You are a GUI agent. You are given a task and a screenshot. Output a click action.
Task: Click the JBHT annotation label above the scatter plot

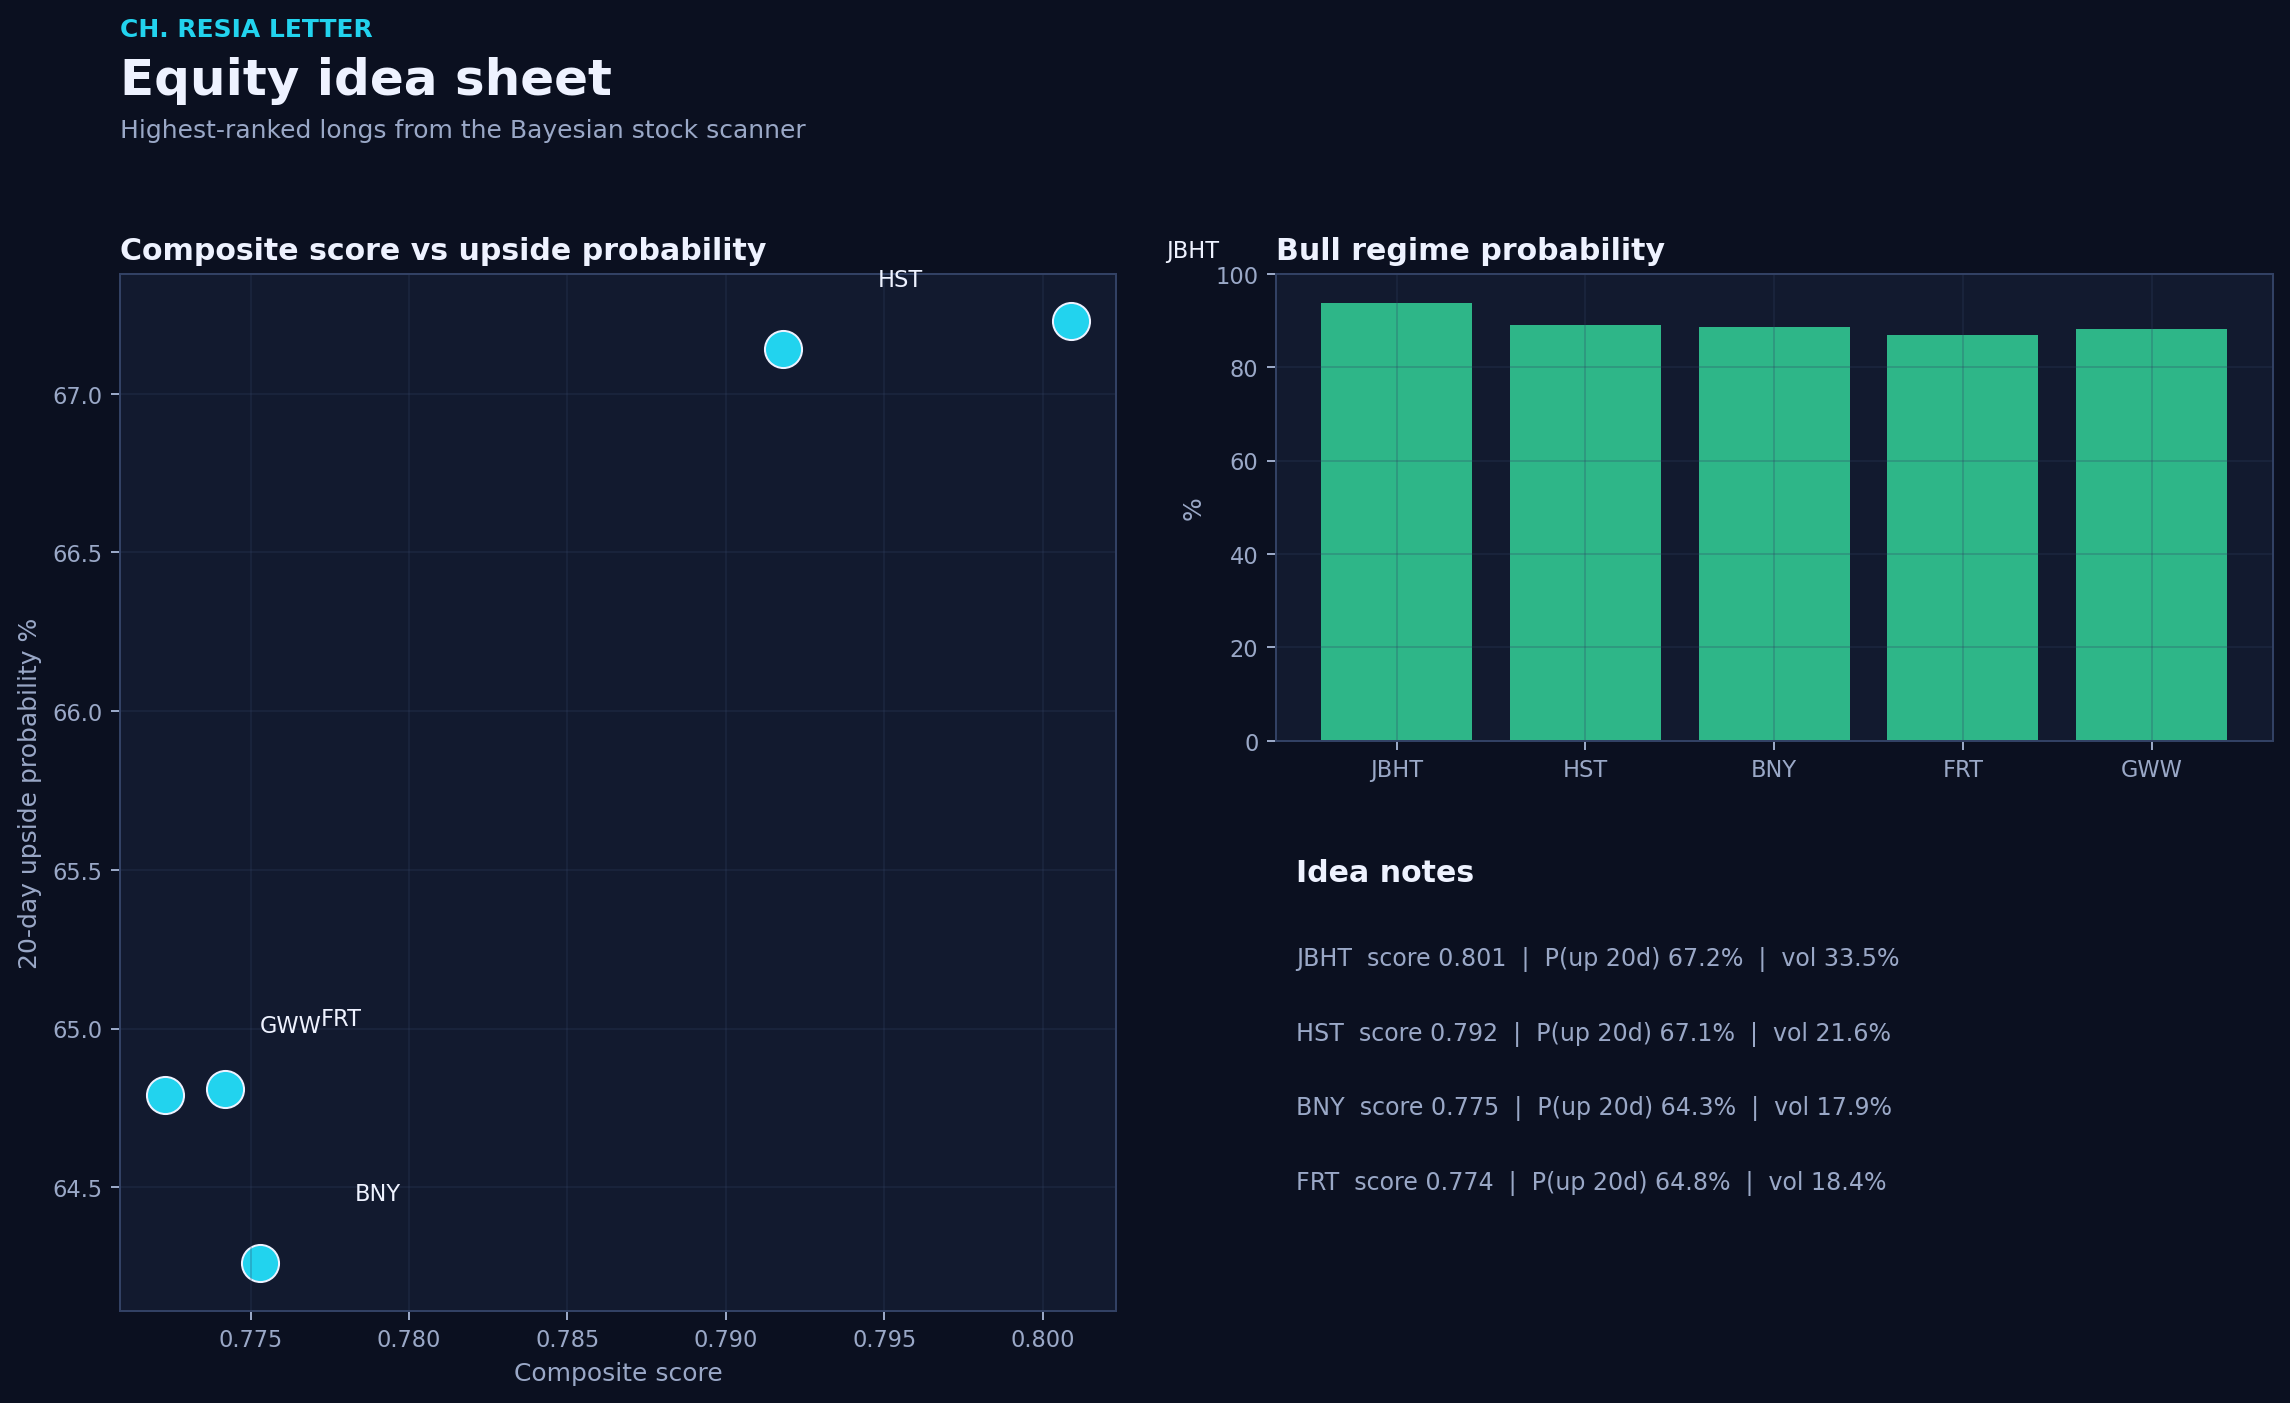pos(1193,251)
